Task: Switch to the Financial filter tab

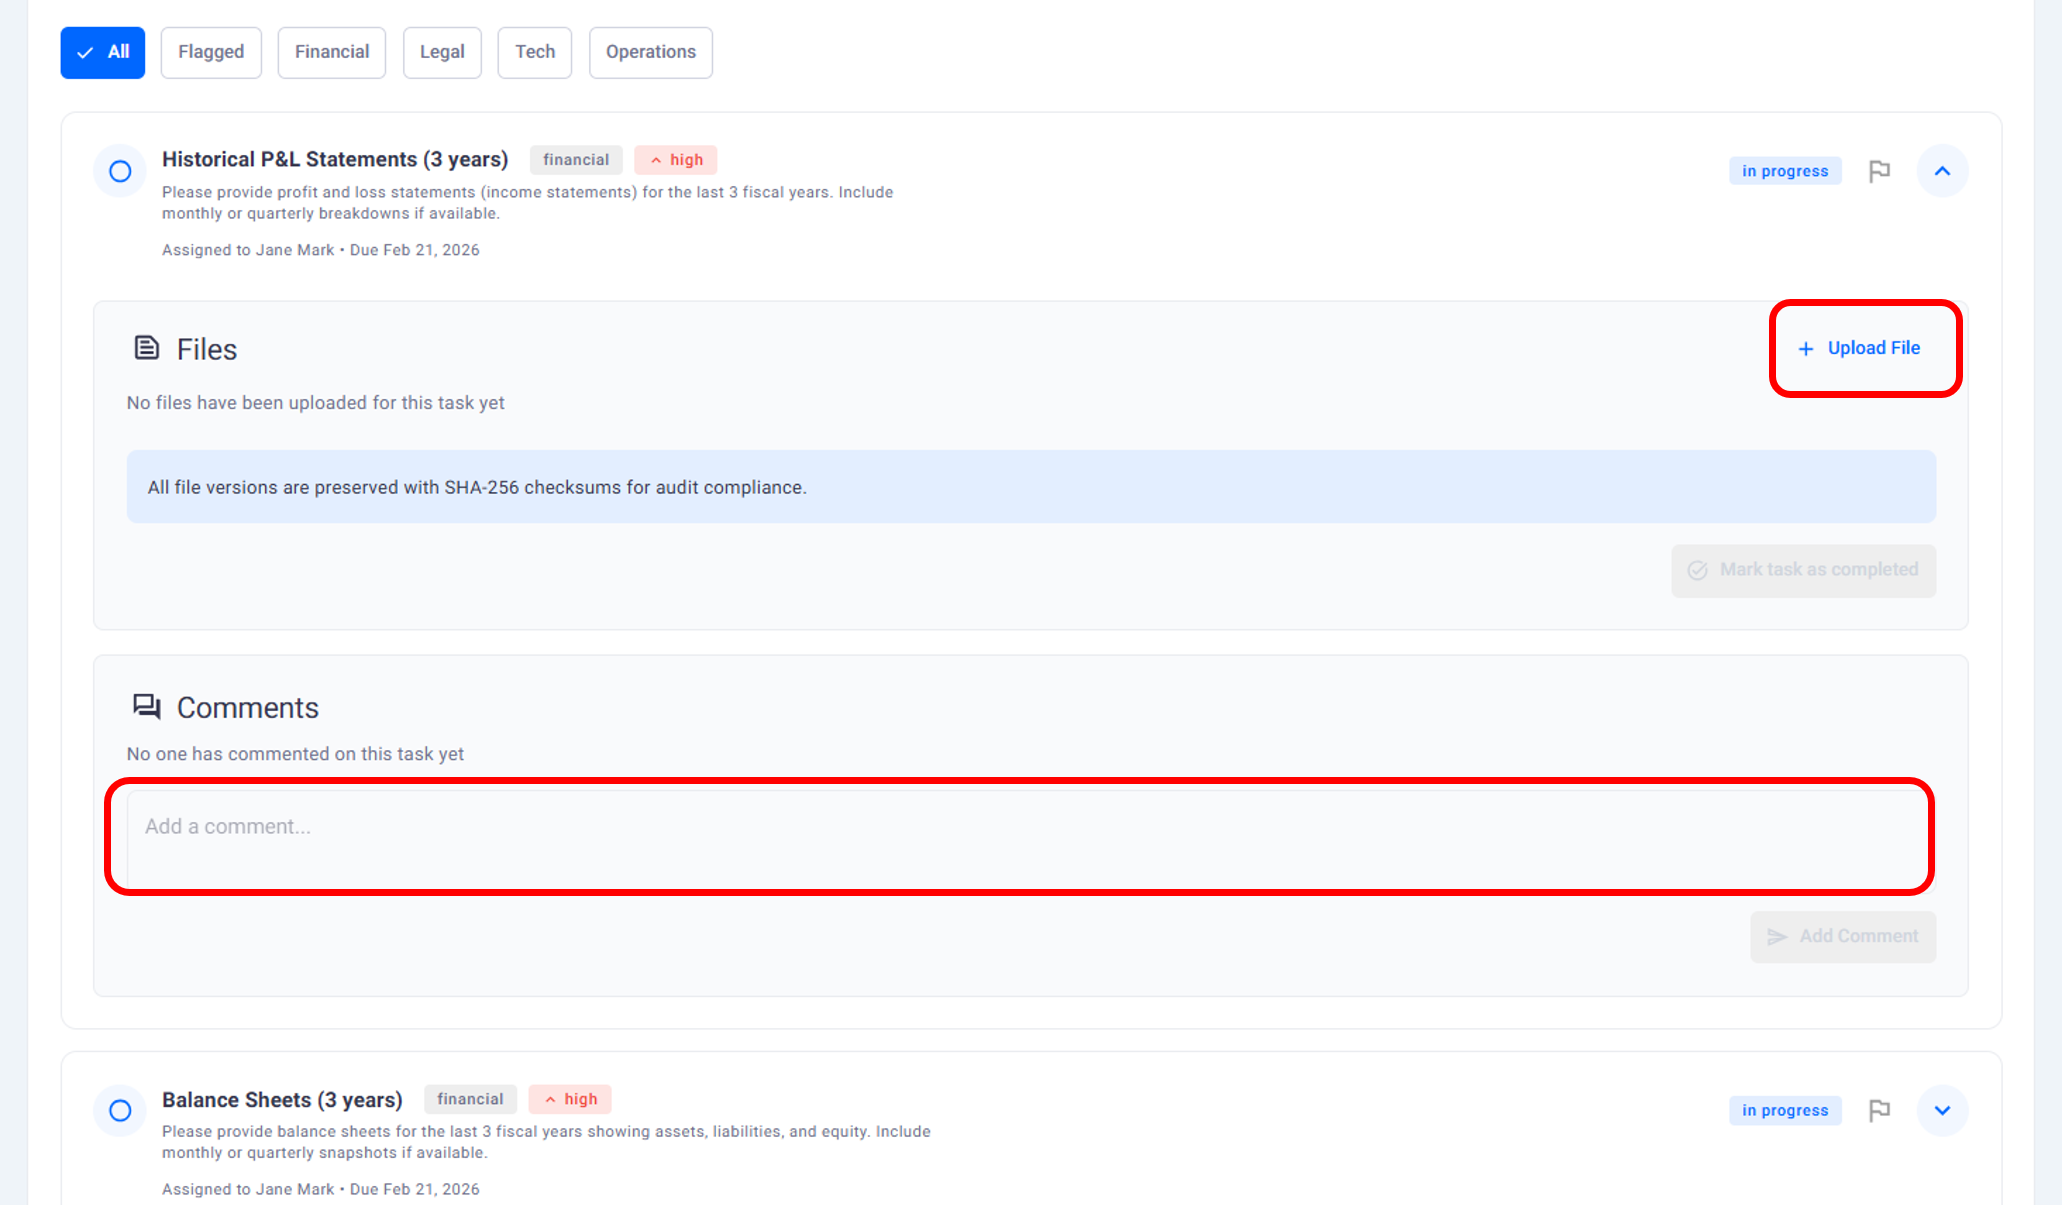Action: click(x=332, y=52)
